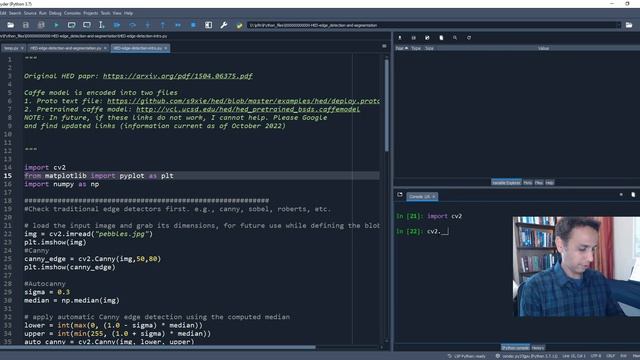Open the Source menu

[30, 13]
